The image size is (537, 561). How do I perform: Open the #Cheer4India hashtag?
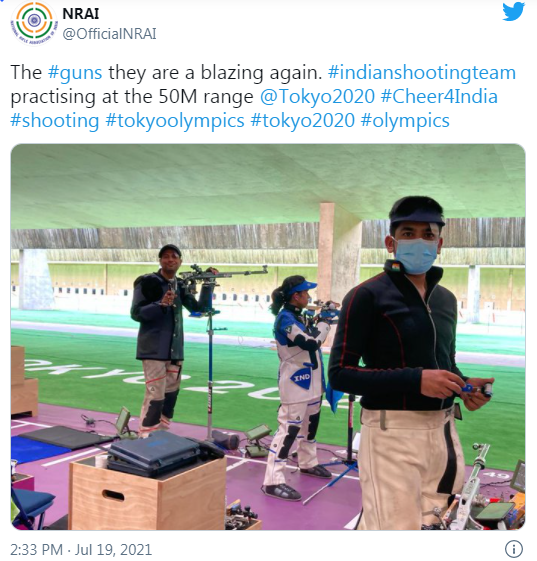(x=439, y=97)
